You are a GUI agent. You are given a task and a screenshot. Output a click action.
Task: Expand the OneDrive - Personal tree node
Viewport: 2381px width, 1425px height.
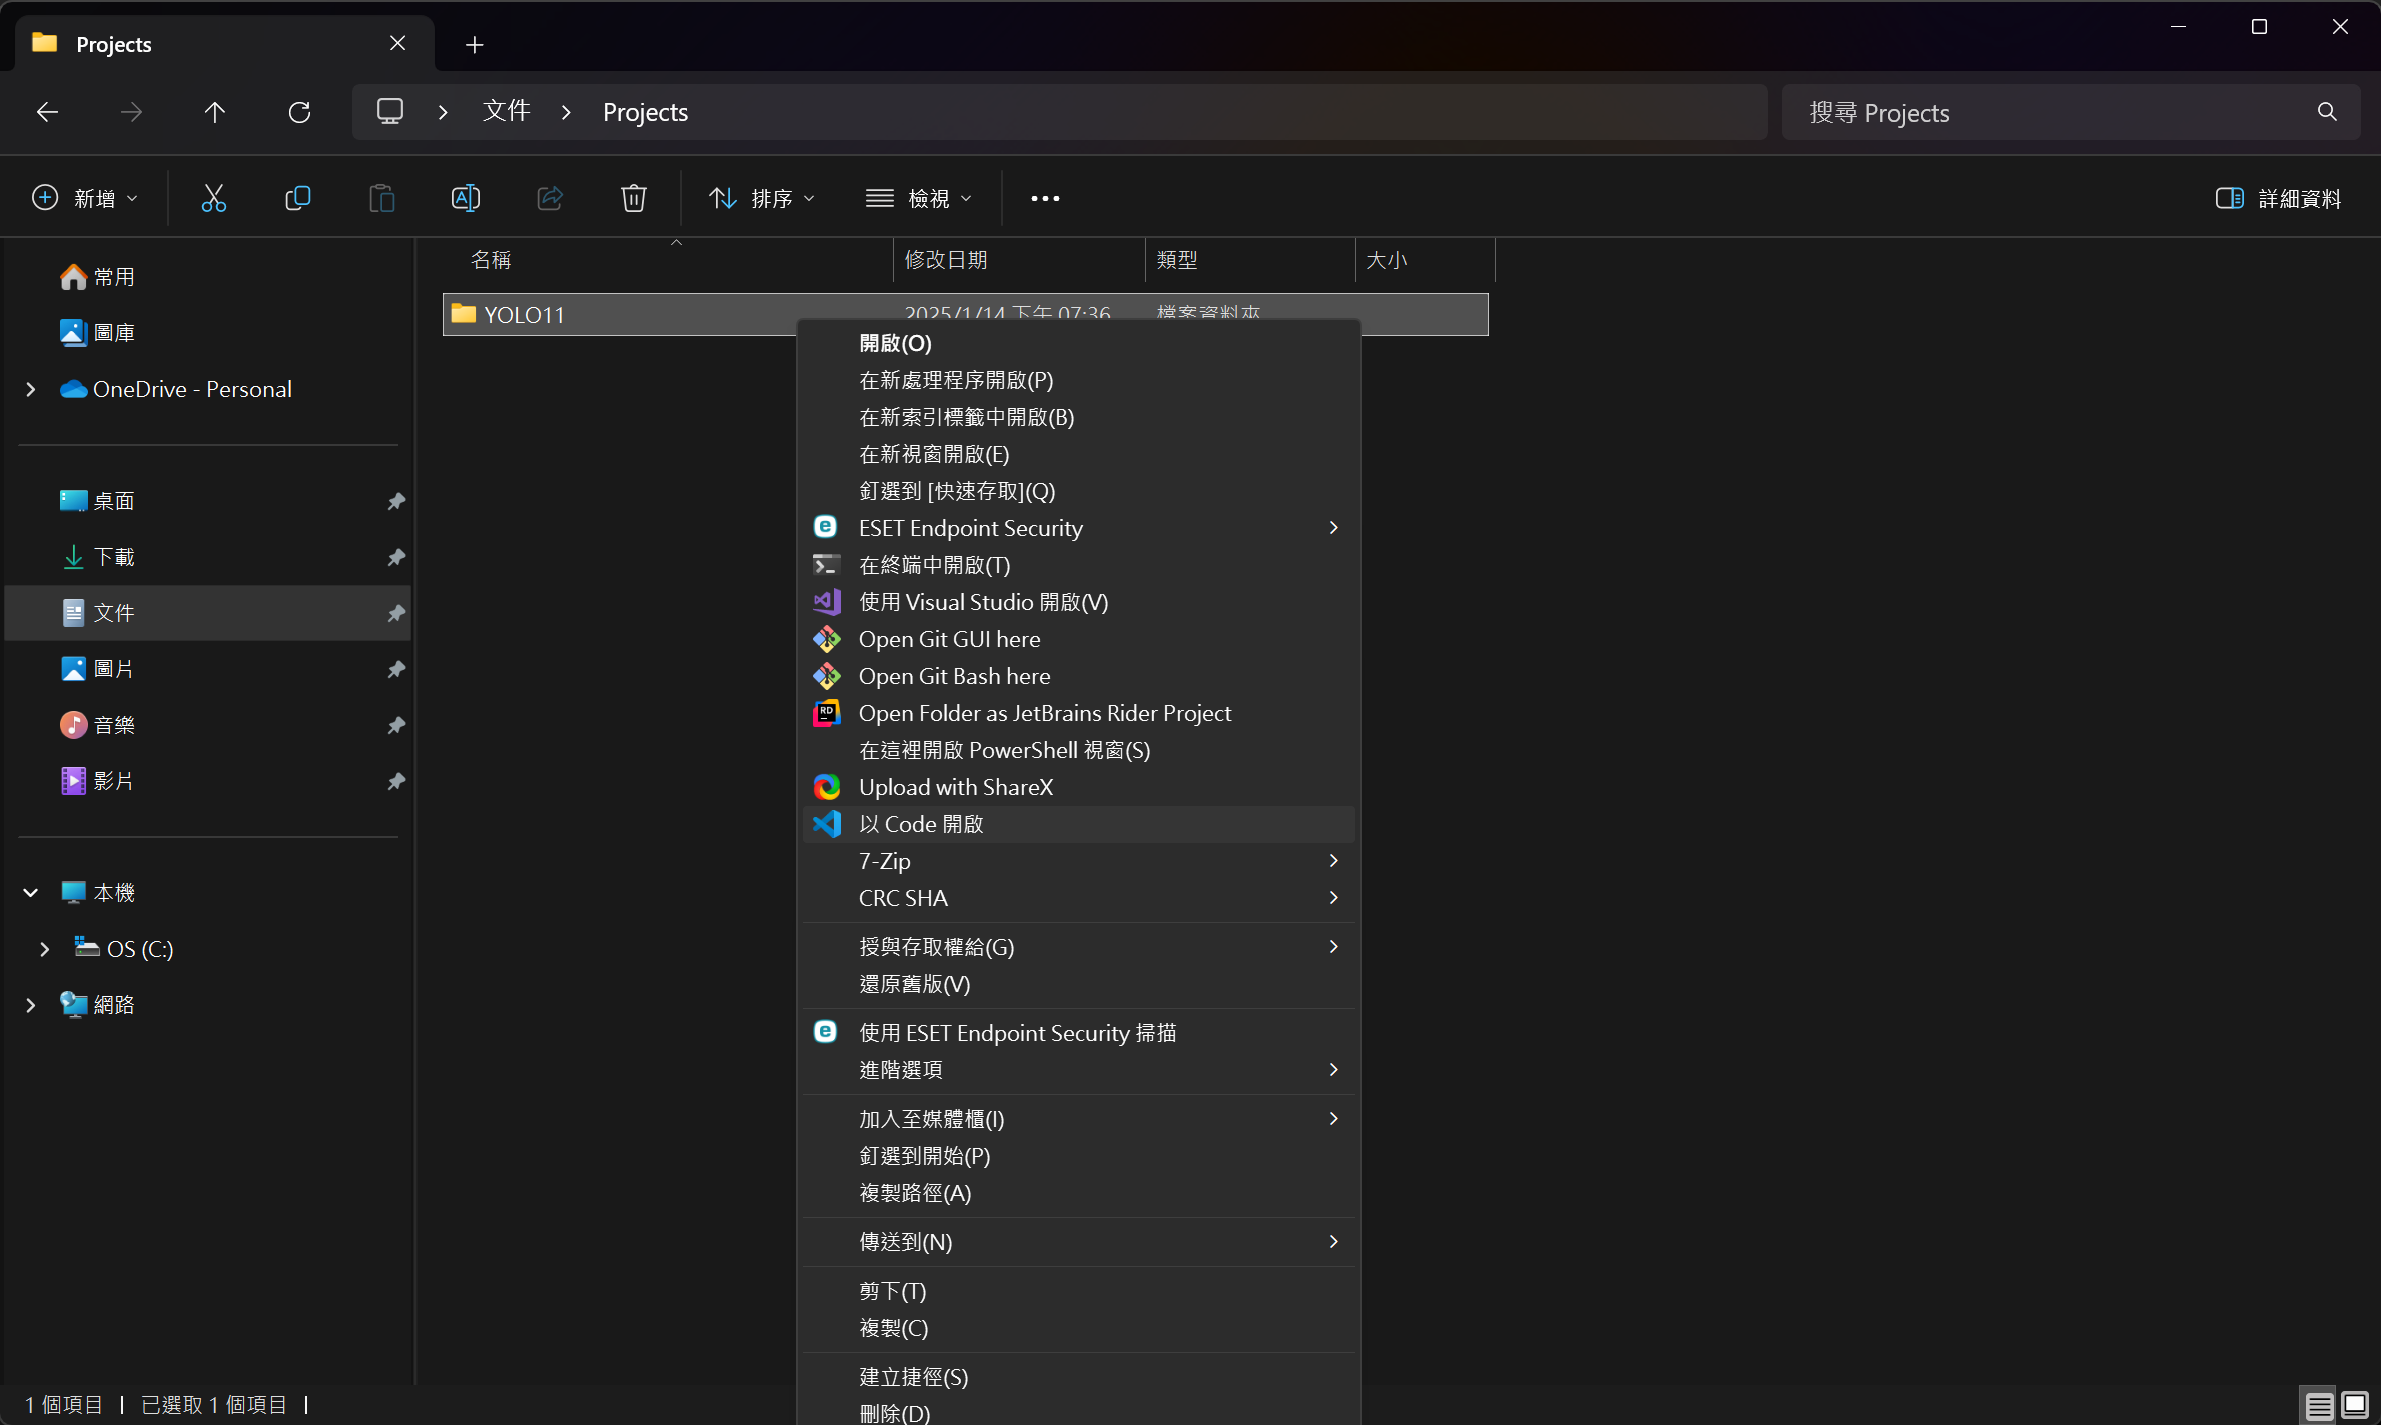pyautogui.click(x=31, y=389)
